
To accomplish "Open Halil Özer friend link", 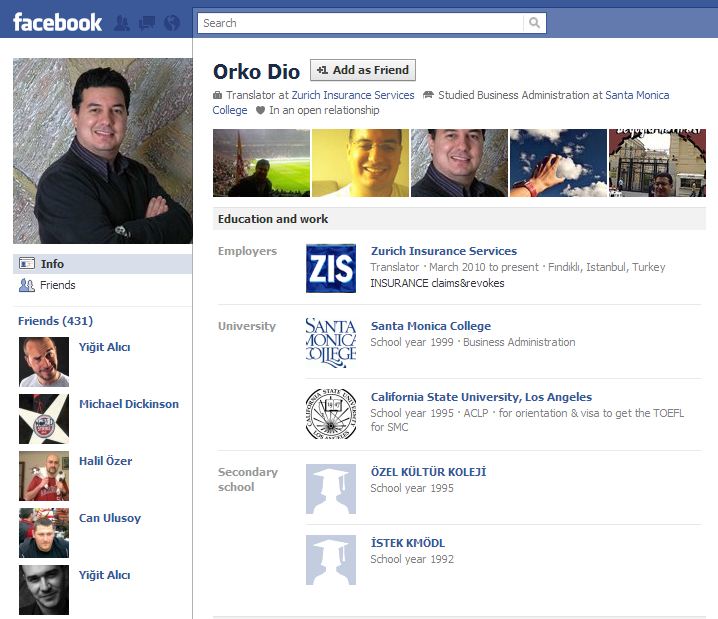I will point(105,461).
